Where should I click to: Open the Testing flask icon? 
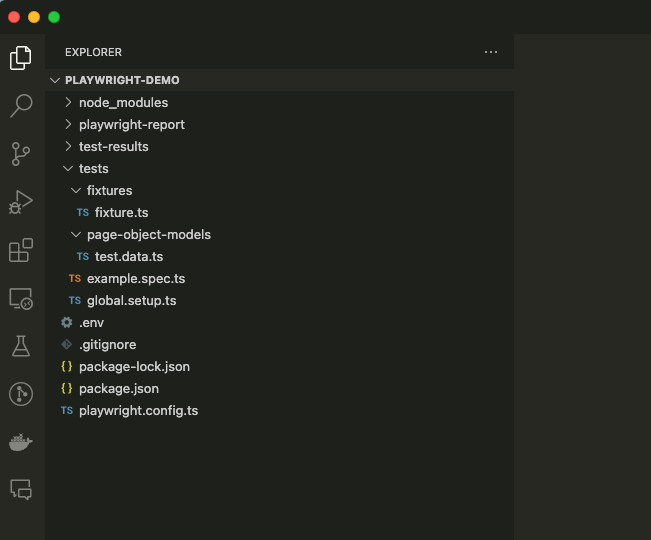coord(21,346)
